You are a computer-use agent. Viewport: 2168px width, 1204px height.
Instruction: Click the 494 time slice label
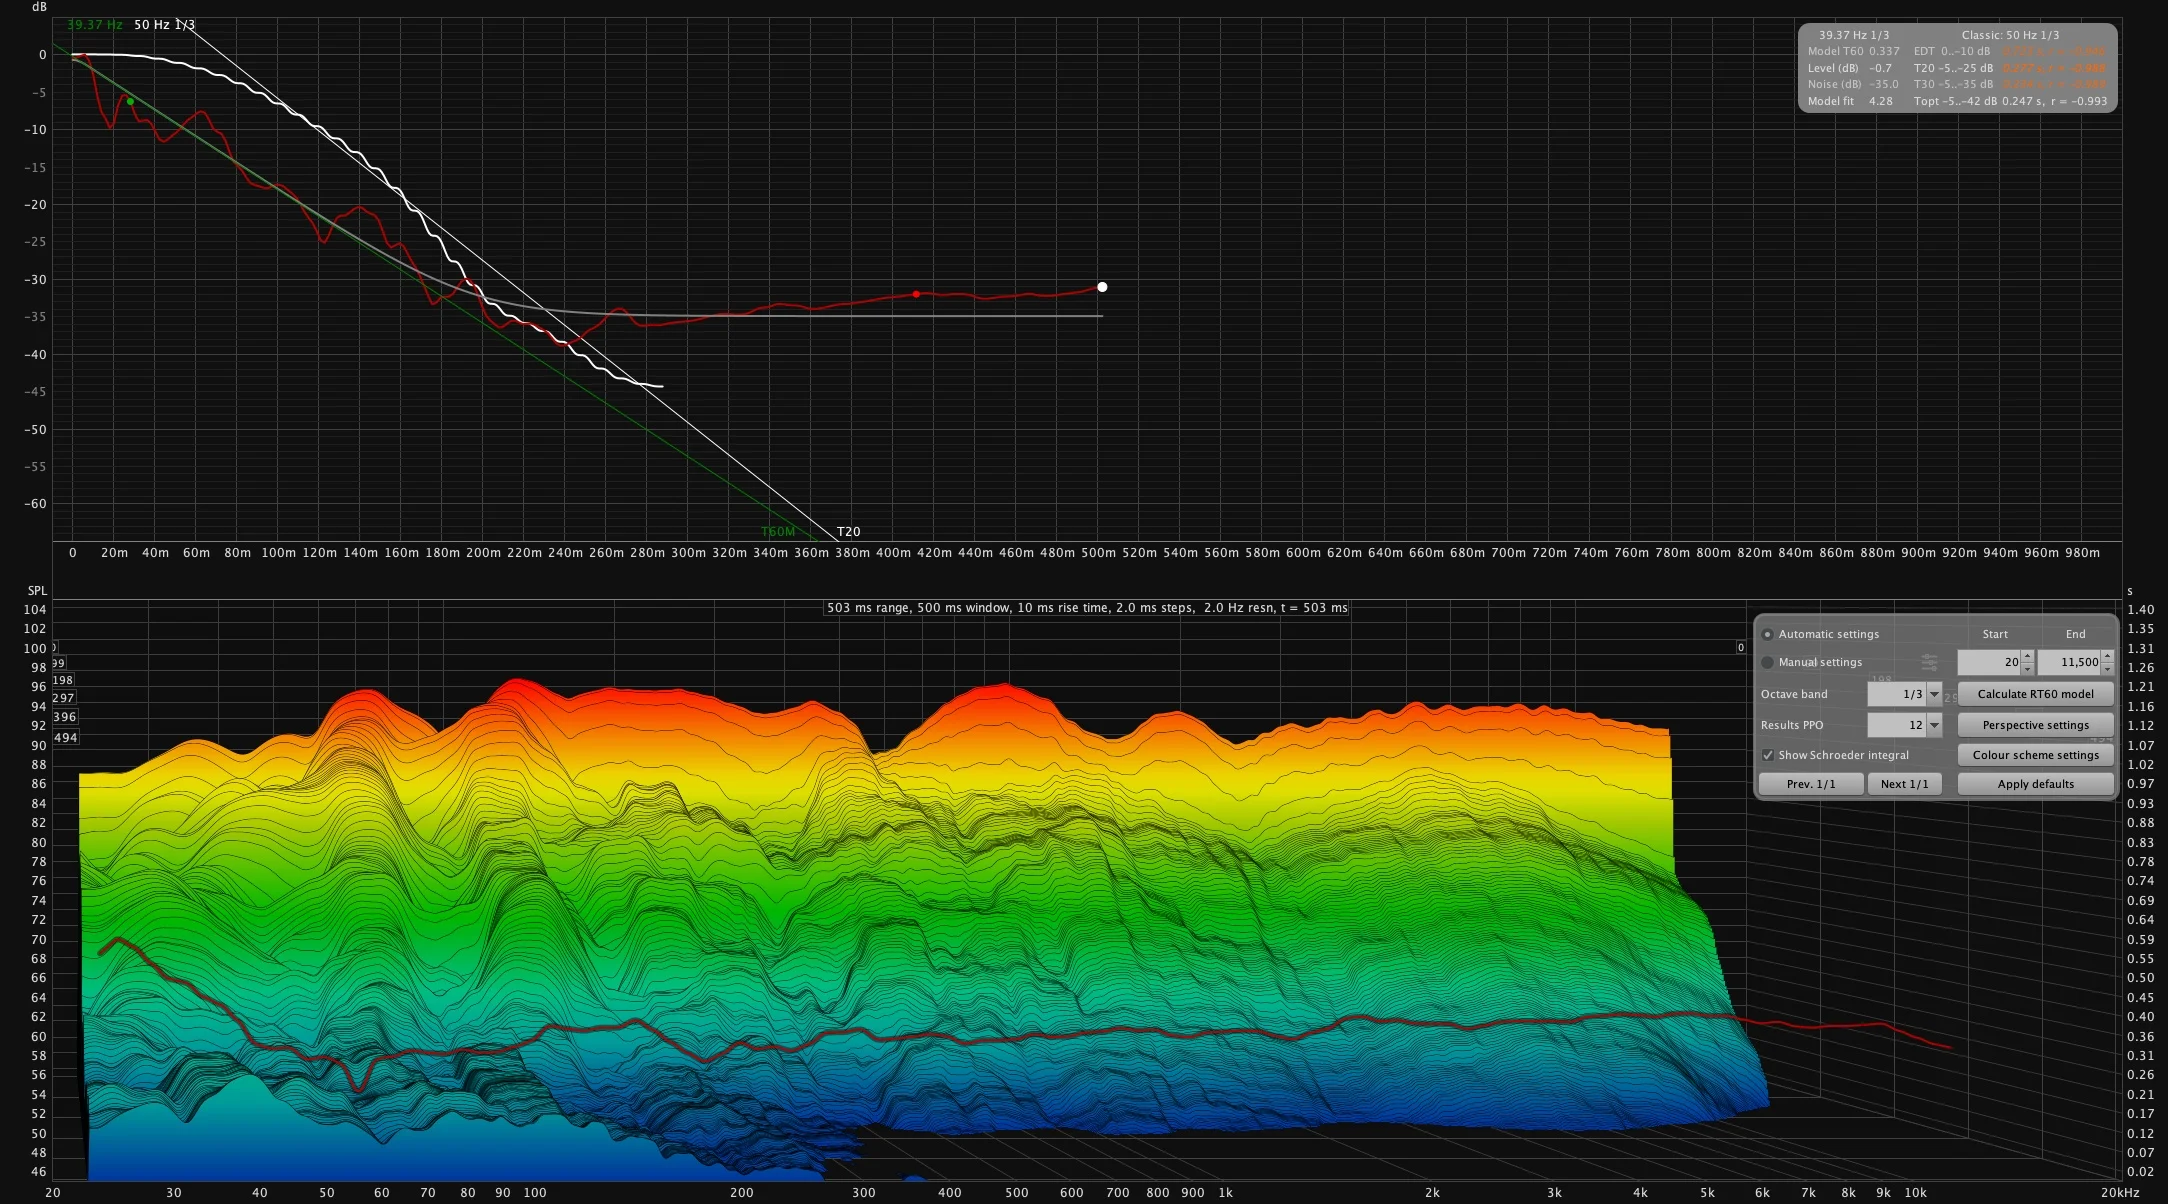(65, 738)
